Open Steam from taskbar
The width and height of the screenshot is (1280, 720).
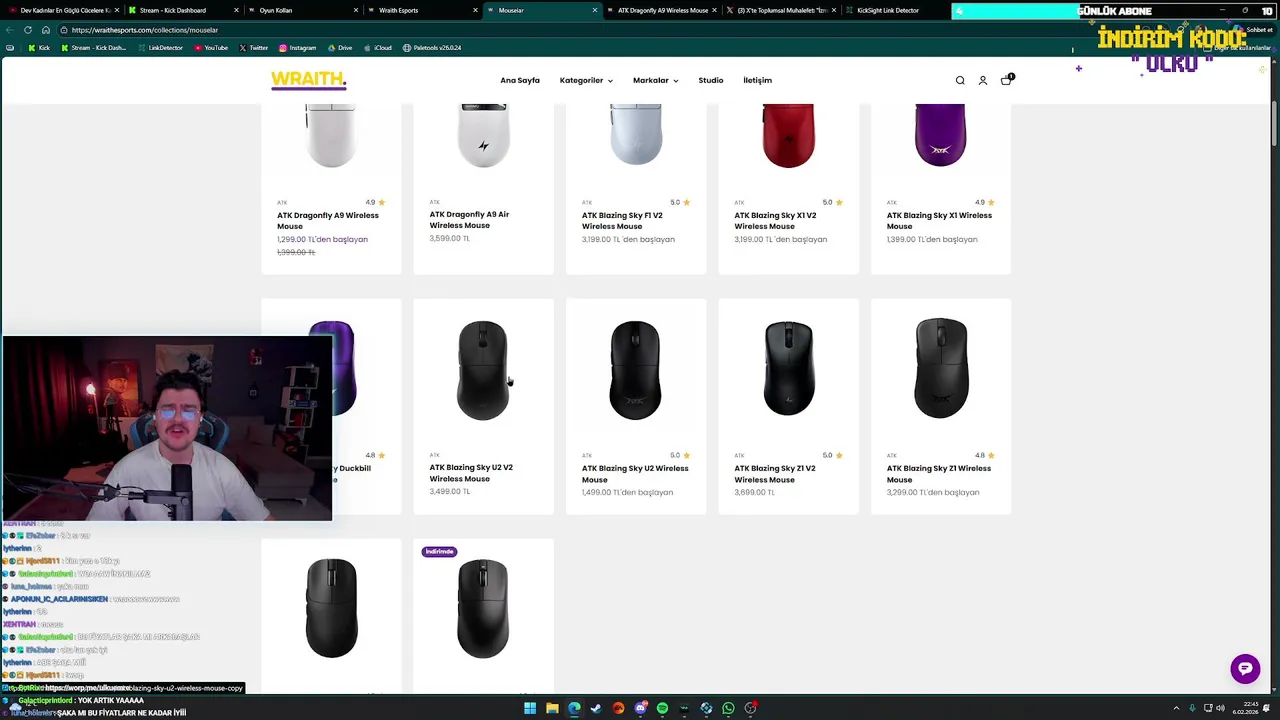[596, 708]
